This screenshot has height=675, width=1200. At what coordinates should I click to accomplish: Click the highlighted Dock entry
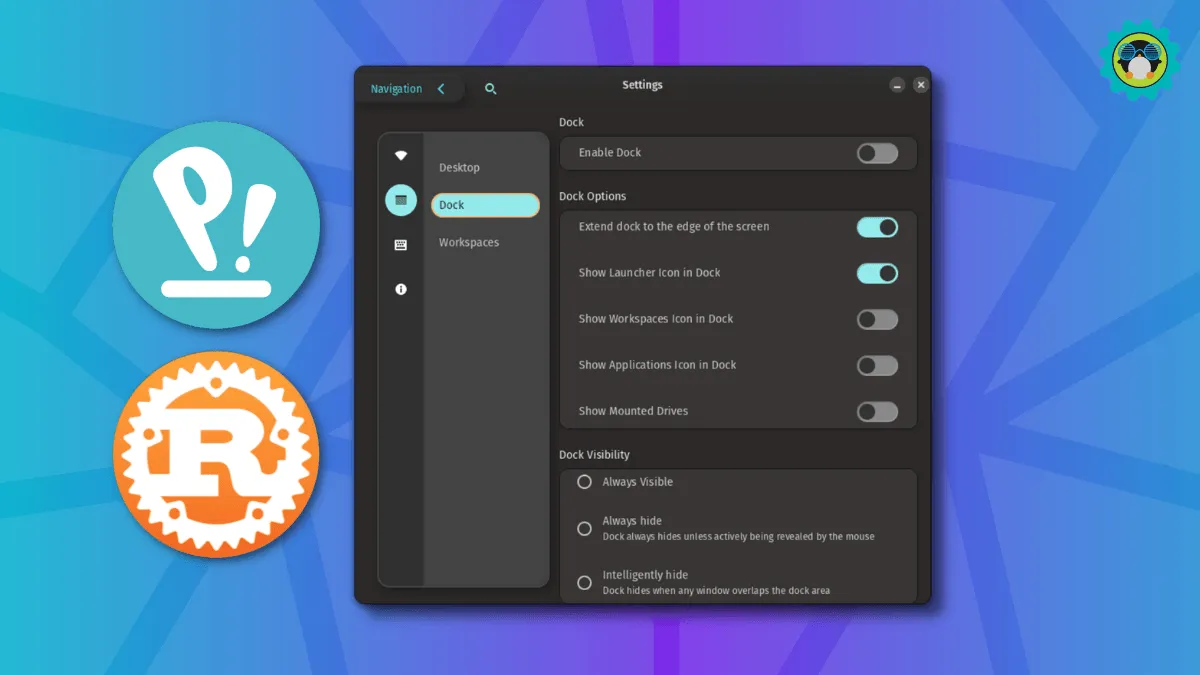pyautogui.click(x=485, y=204)
